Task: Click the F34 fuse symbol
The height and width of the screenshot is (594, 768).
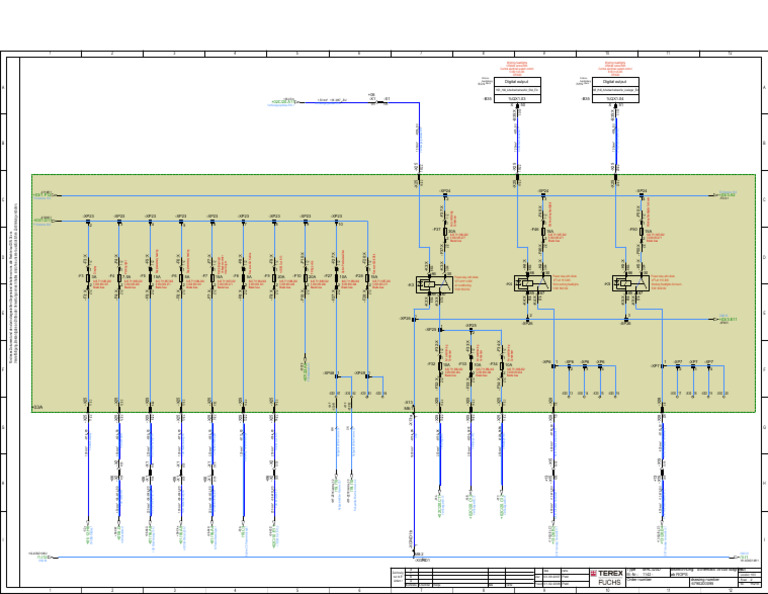Action: (x=502, y=366)
